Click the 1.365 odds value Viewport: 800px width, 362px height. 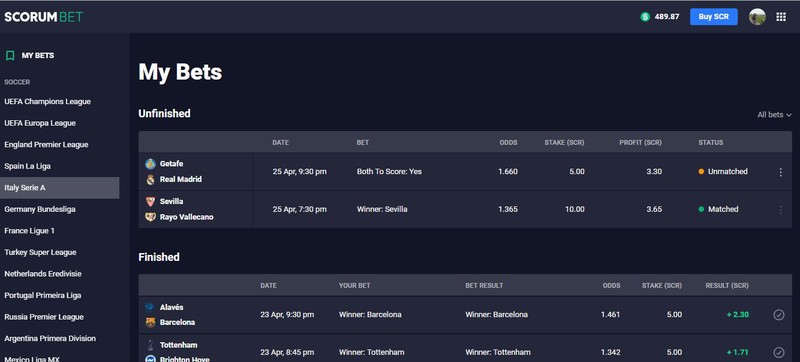508,209
